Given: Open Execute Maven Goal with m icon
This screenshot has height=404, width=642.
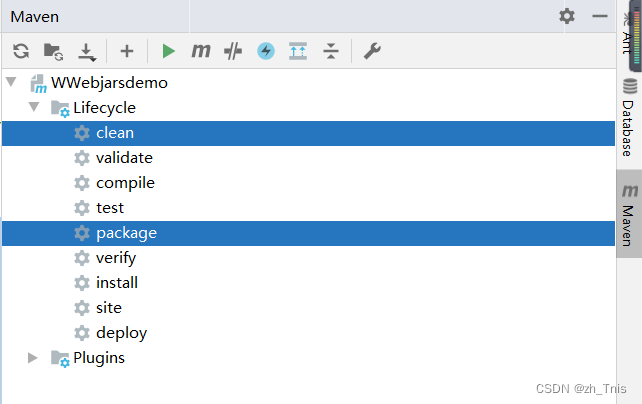Looking at the screenshot, I should pyautogui.click(x=201, y=51).
